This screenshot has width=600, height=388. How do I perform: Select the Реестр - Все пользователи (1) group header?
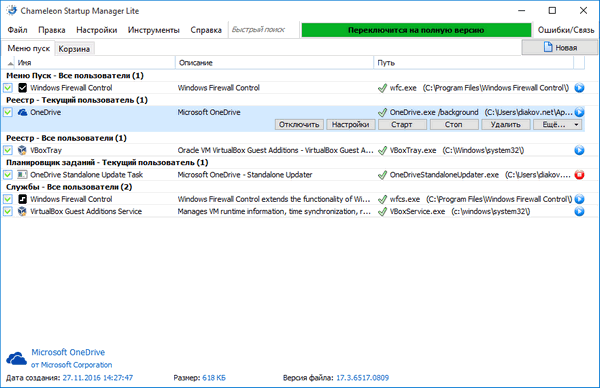pos(66,138)
